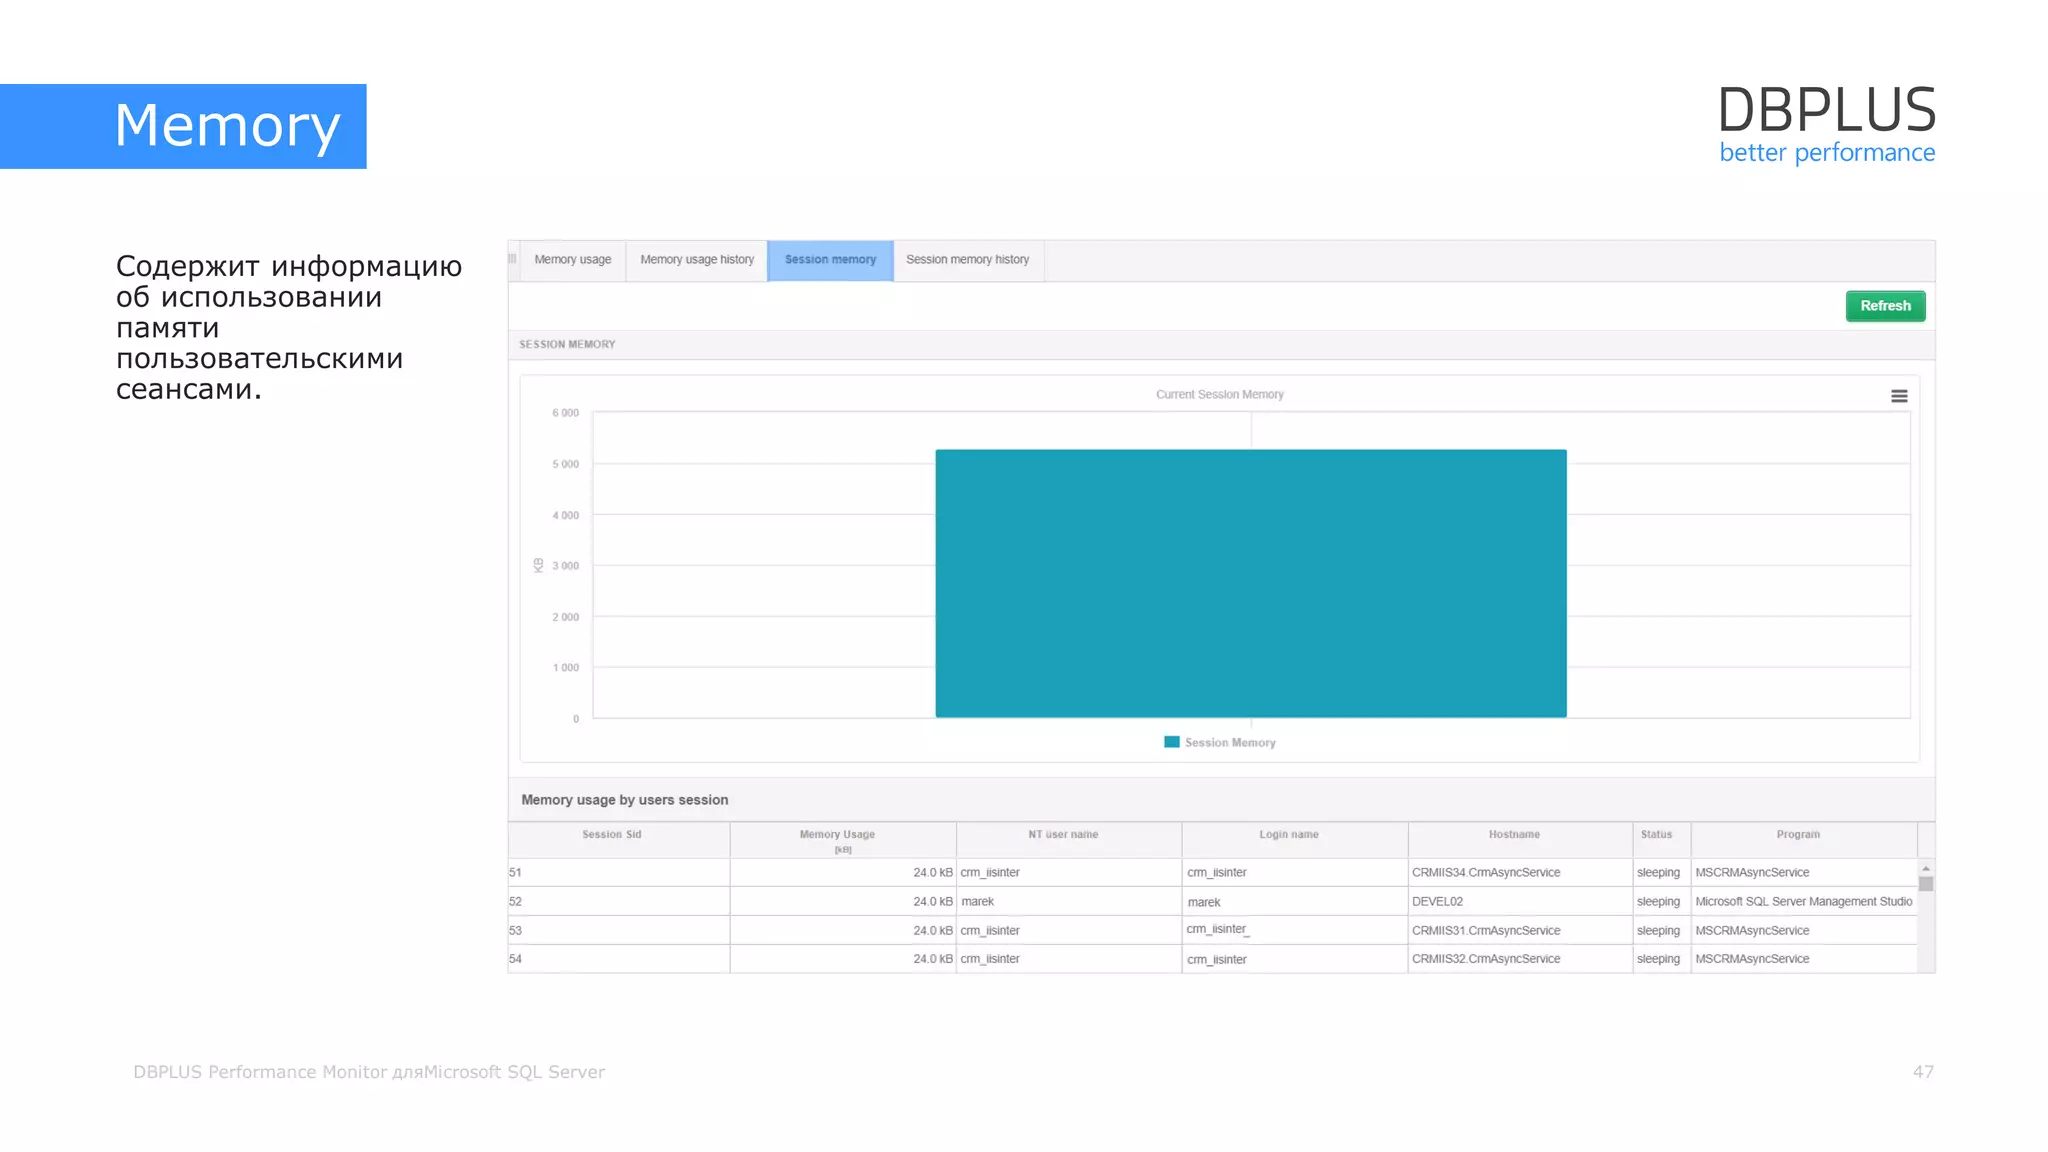Screen dimensions: 2048x1152
Task: Click the Login name column header
Action: click(x=1288, y=835)
